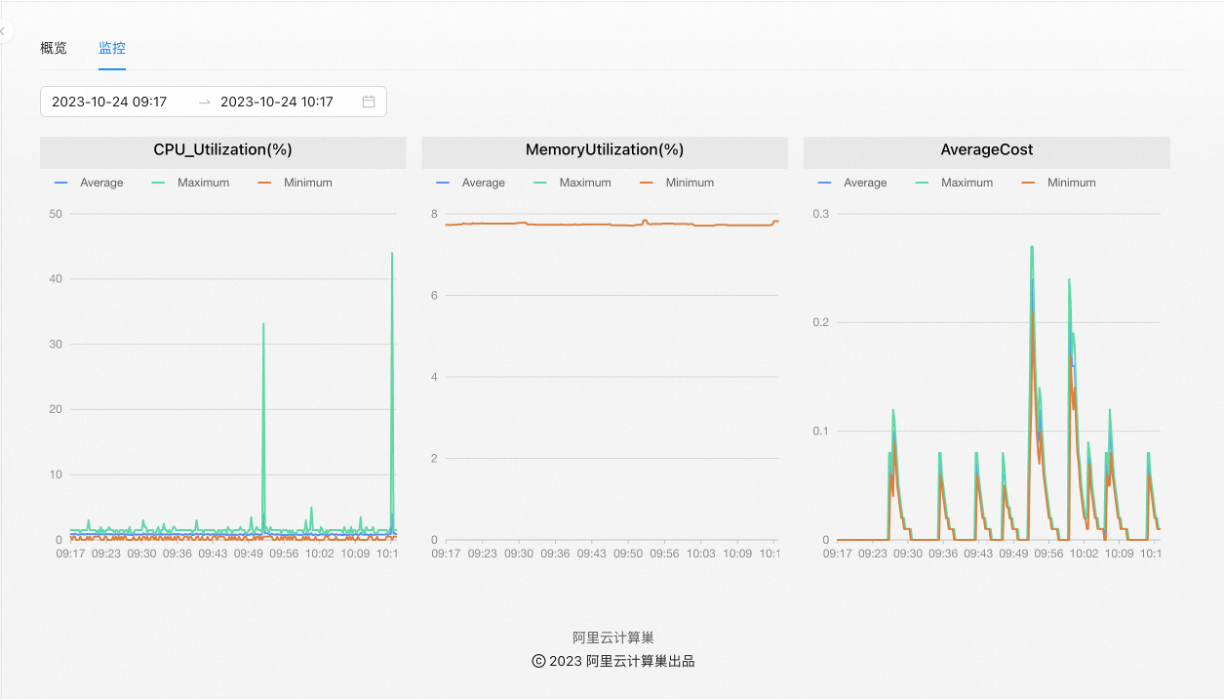Hide Average series in MemoryUtilization chart

pyautogui.click(x=471, y=183)
